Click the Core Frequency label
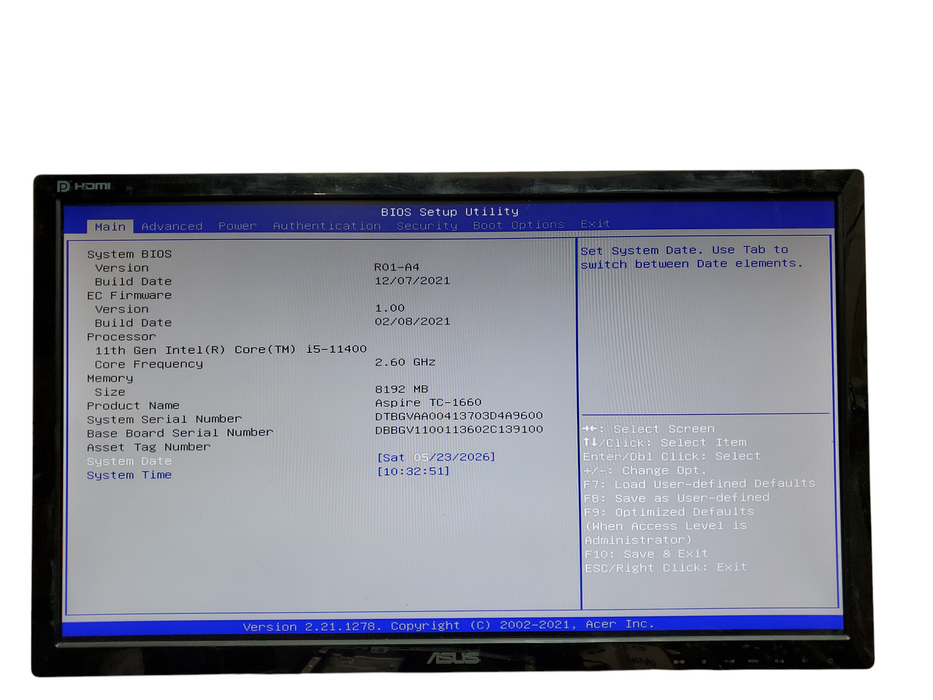The height and width of the screenshot is (700, 933). [149, 364]
